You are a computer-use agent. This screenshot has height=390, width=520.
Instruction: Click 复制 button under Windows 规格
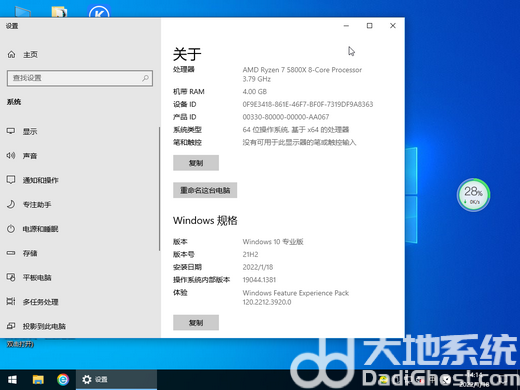click(x=196, y=322)
